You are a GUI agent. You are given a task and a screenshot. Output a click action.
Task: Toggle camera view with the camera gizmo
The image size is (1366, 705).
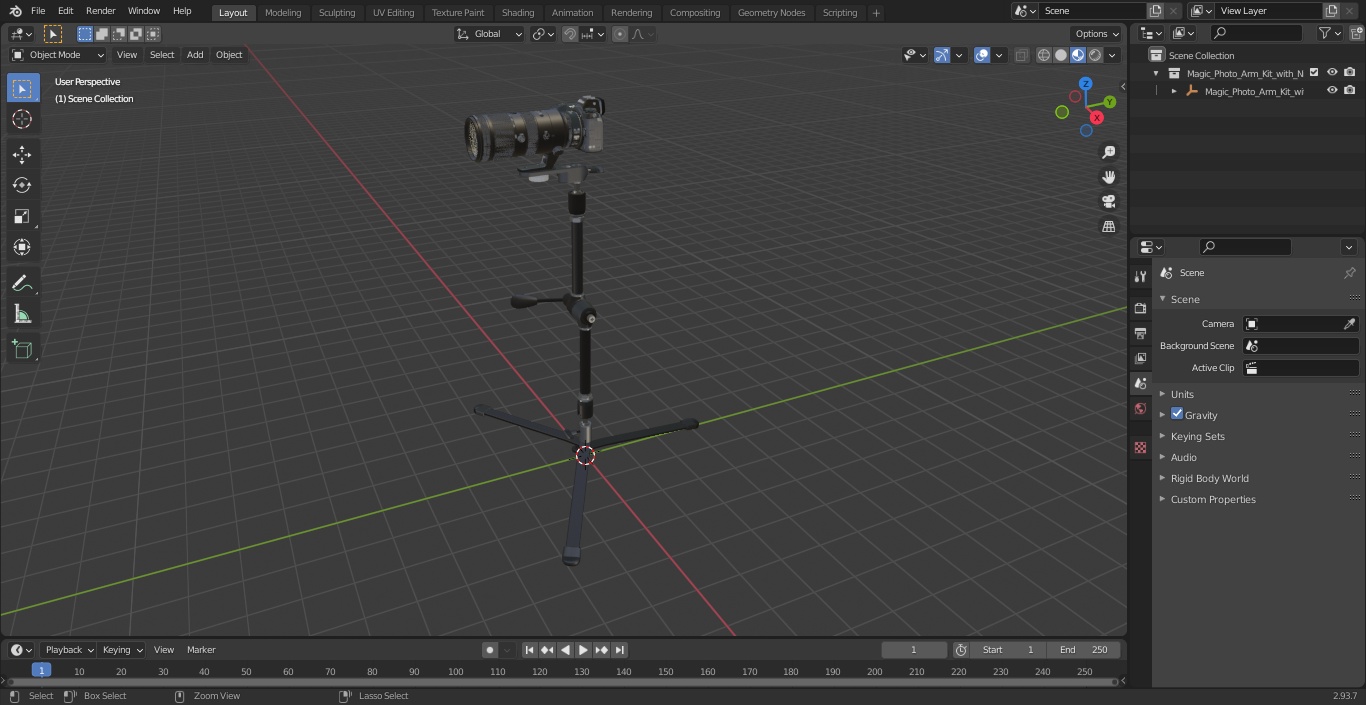pos(1108,201)
